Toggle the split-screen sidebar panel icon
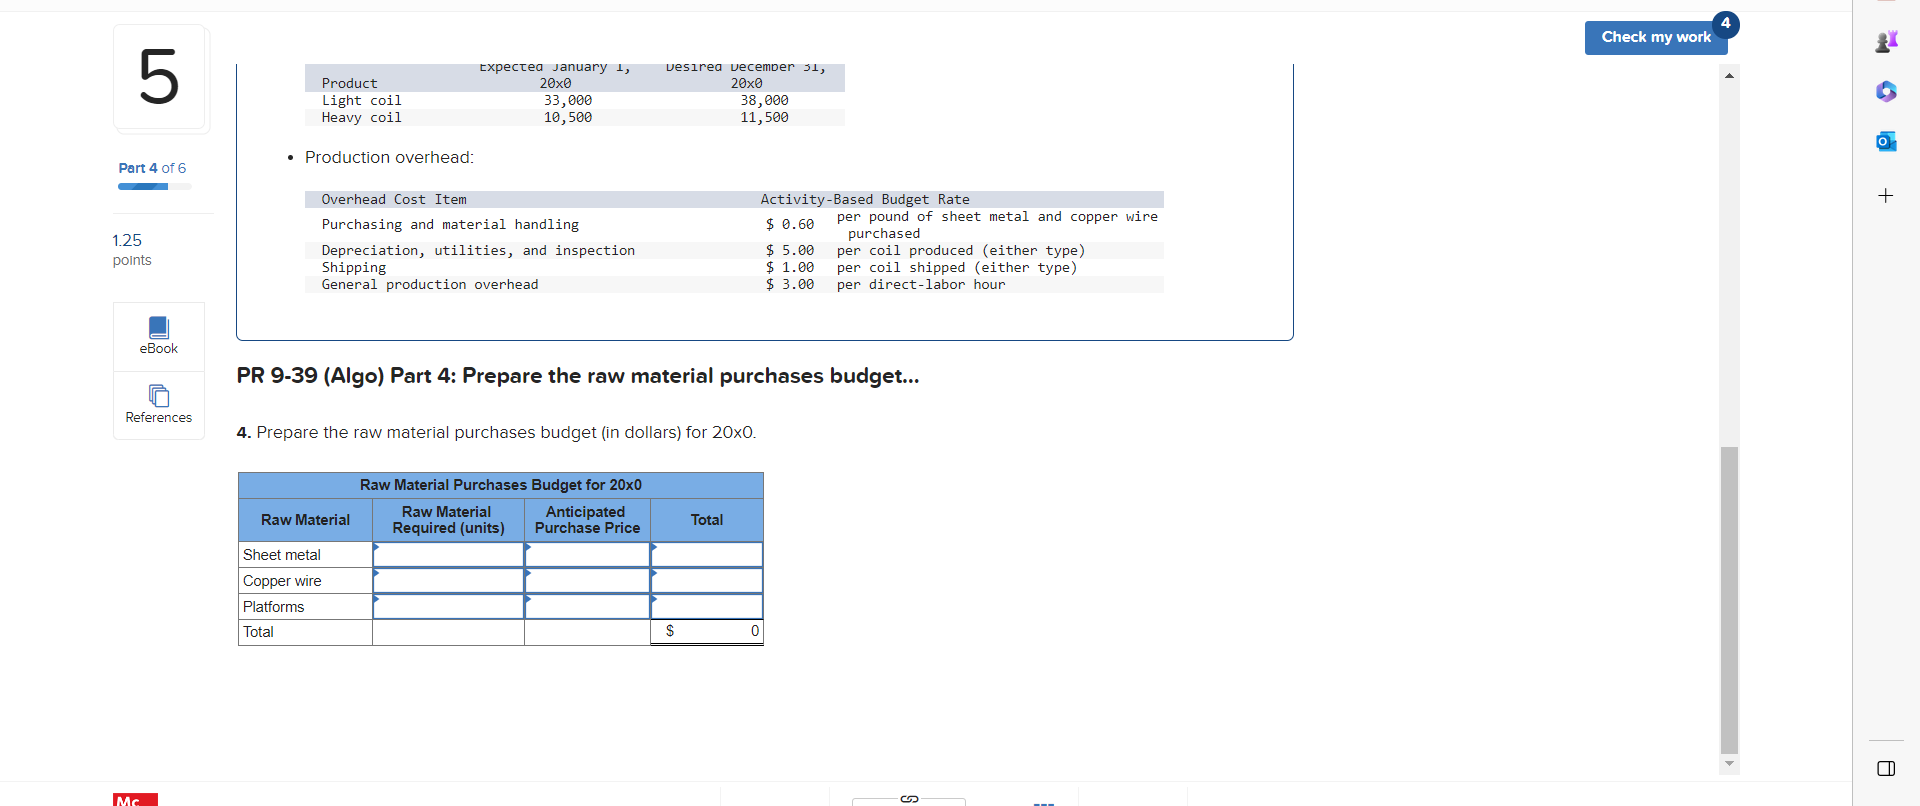 (x=1886, y=768)
